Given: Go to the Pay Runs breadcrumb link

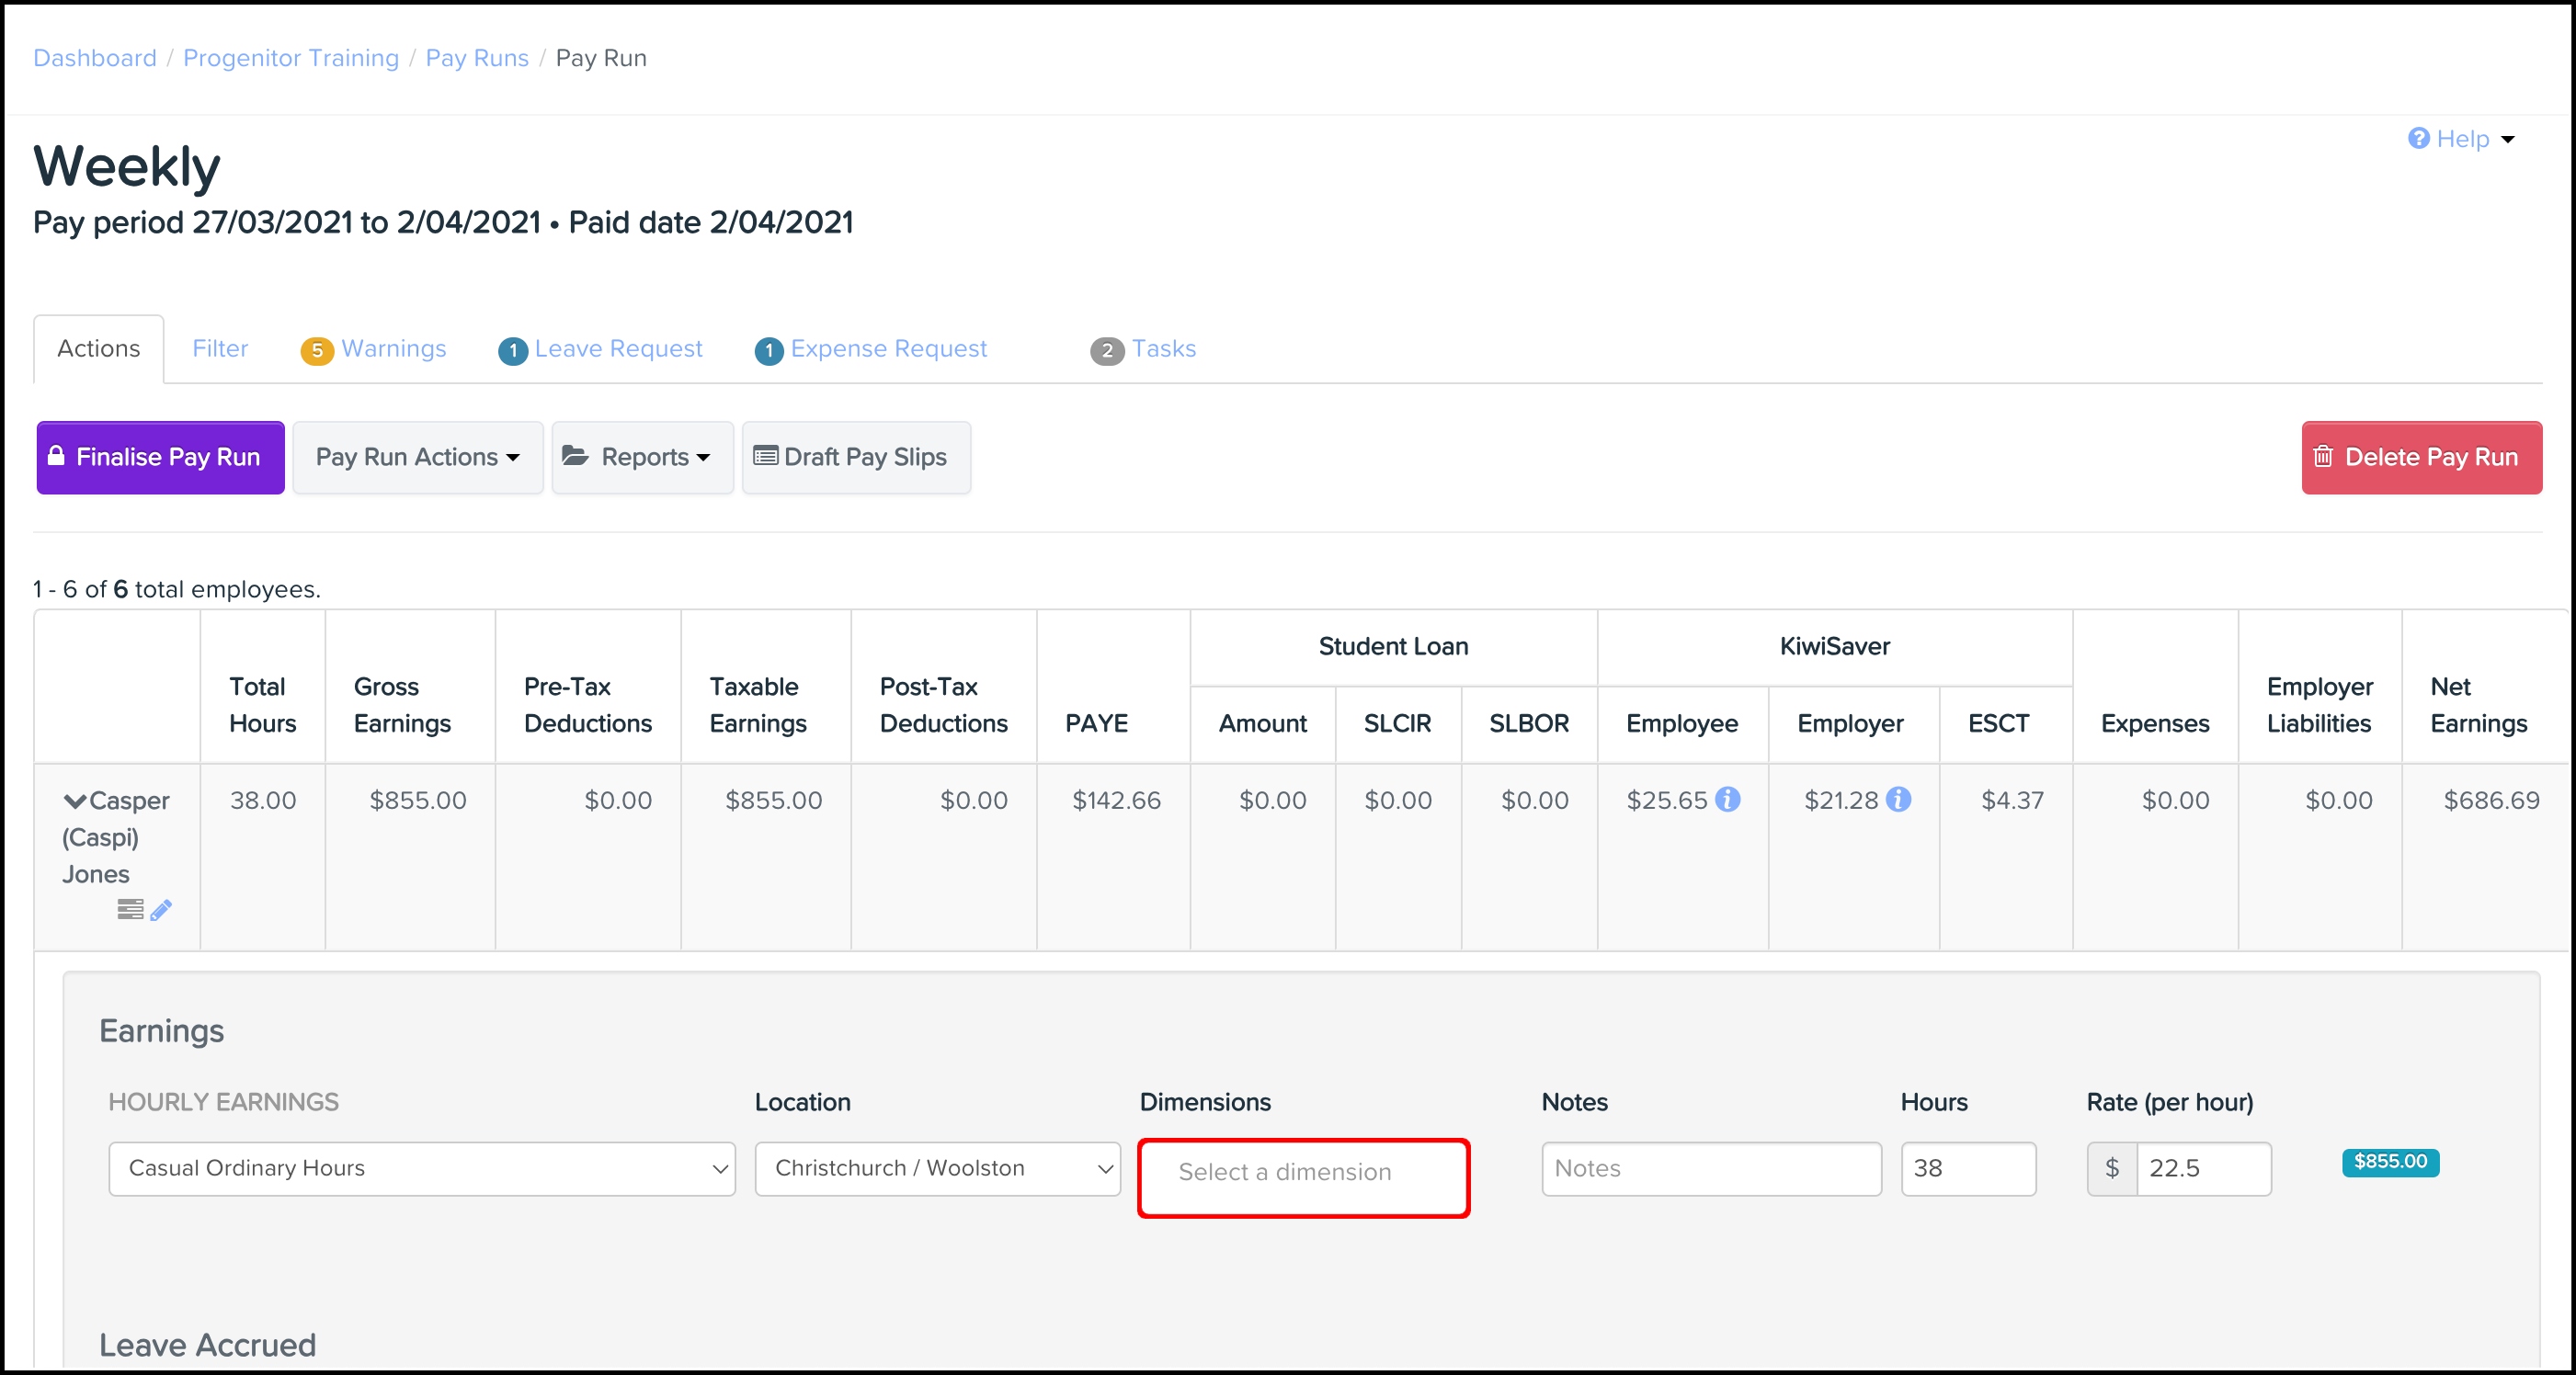Looking at the screenshot, I should pyautogui.click(x=476, y=58).
